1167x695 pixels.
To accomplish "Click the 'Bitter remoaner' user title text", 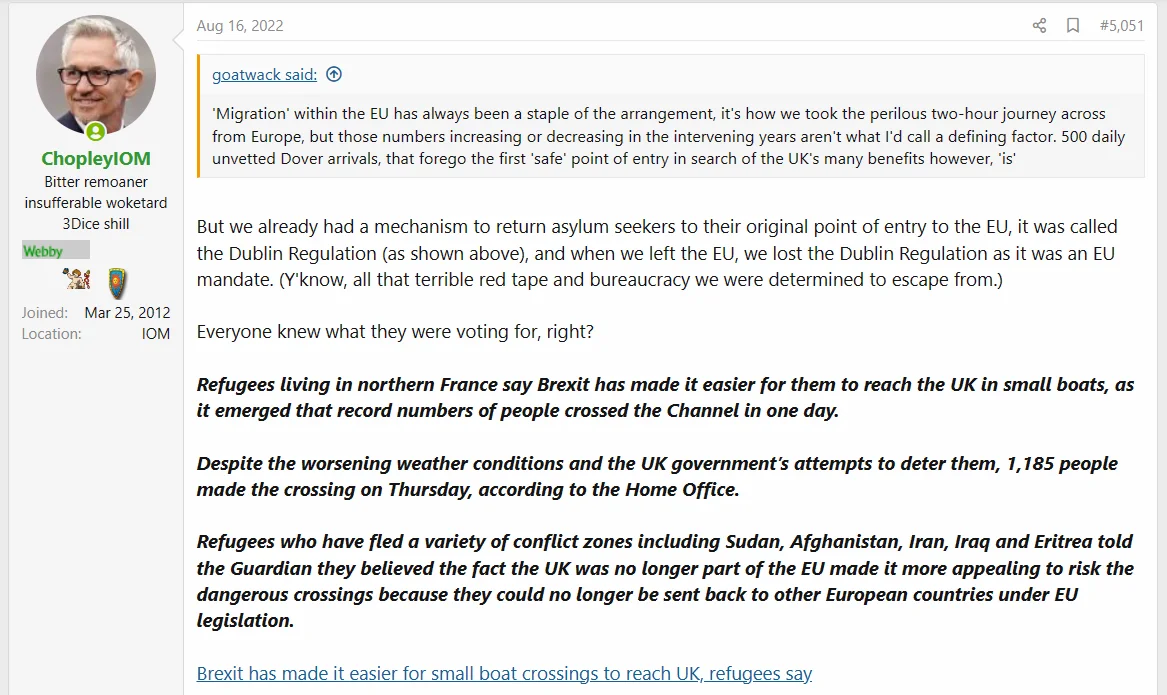I will [x=96, y=182].
